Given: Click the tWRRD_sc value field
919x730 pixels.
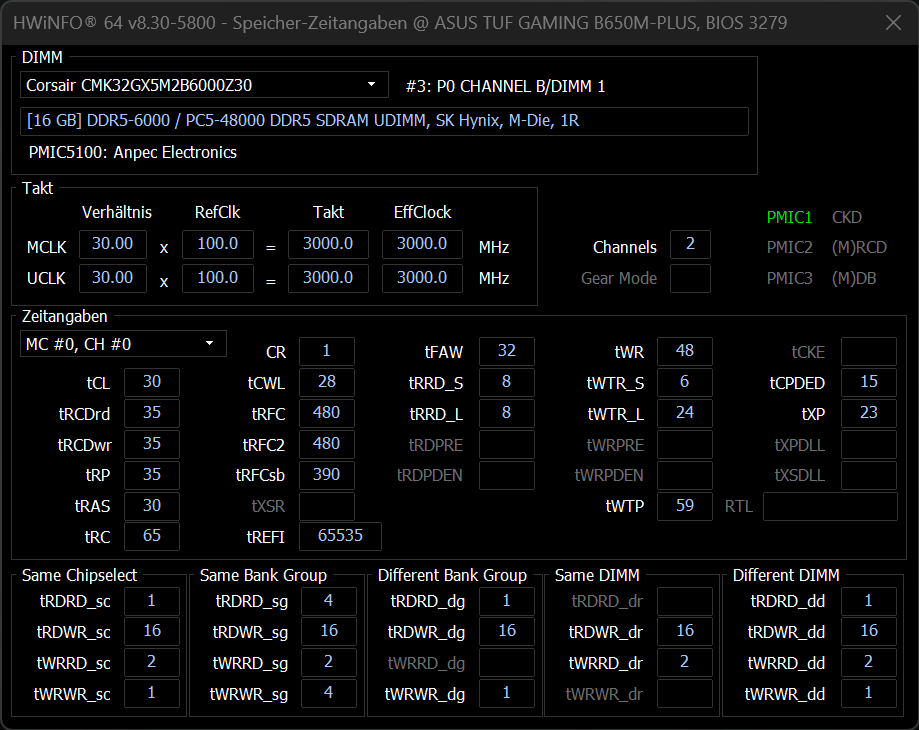Looking at the screenshot, I should (152, 663).
